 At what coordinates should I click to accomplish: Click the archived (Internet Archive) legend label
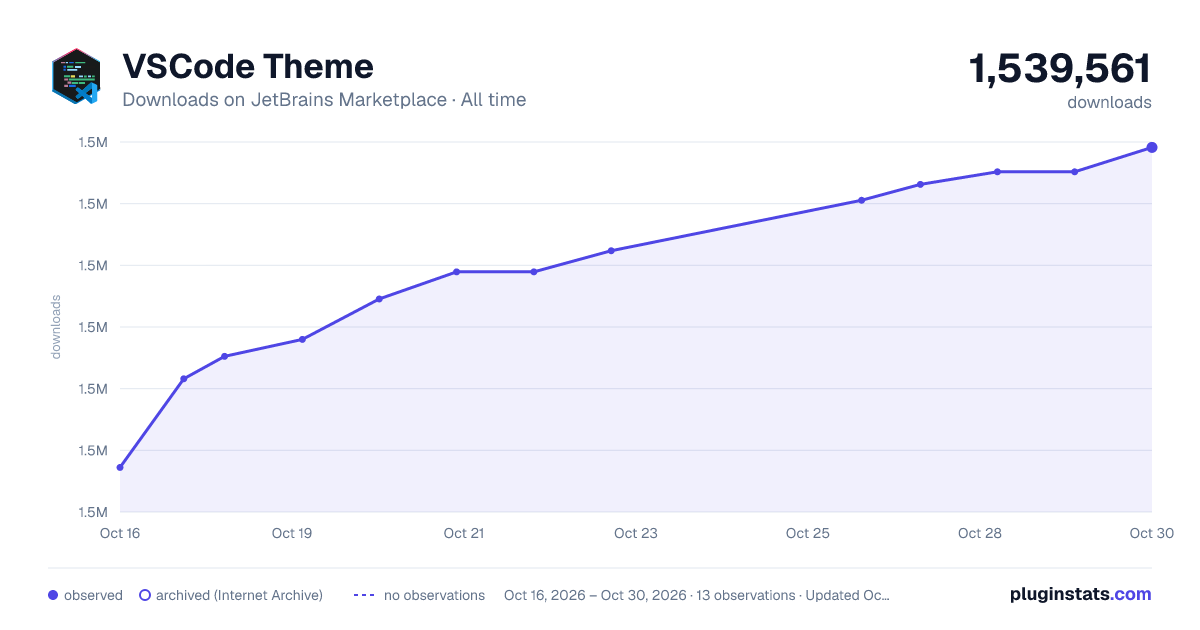point(239,595)
